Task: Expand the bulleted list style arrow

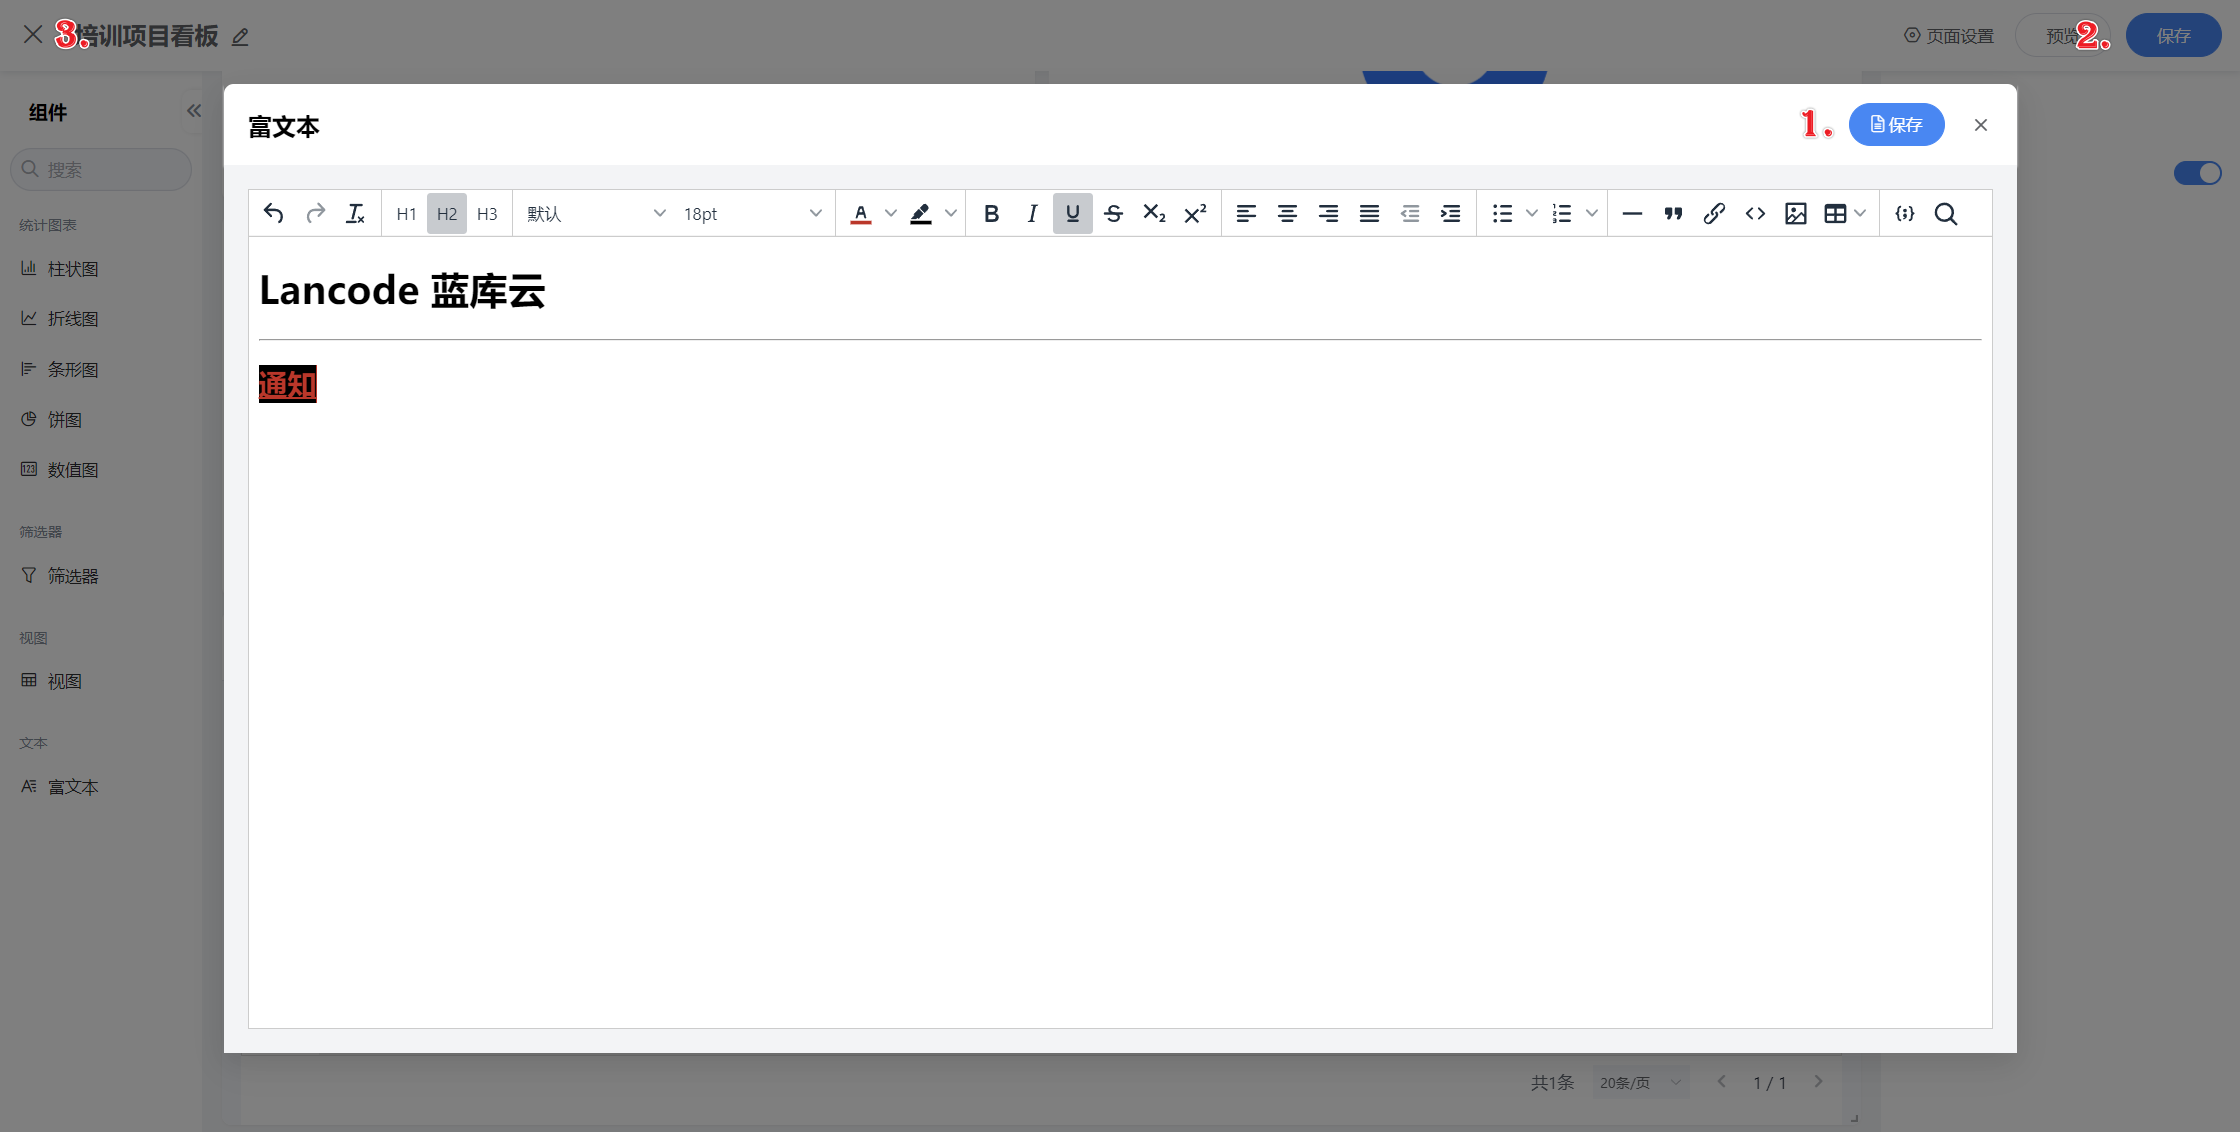Action: coord(1532,213)
